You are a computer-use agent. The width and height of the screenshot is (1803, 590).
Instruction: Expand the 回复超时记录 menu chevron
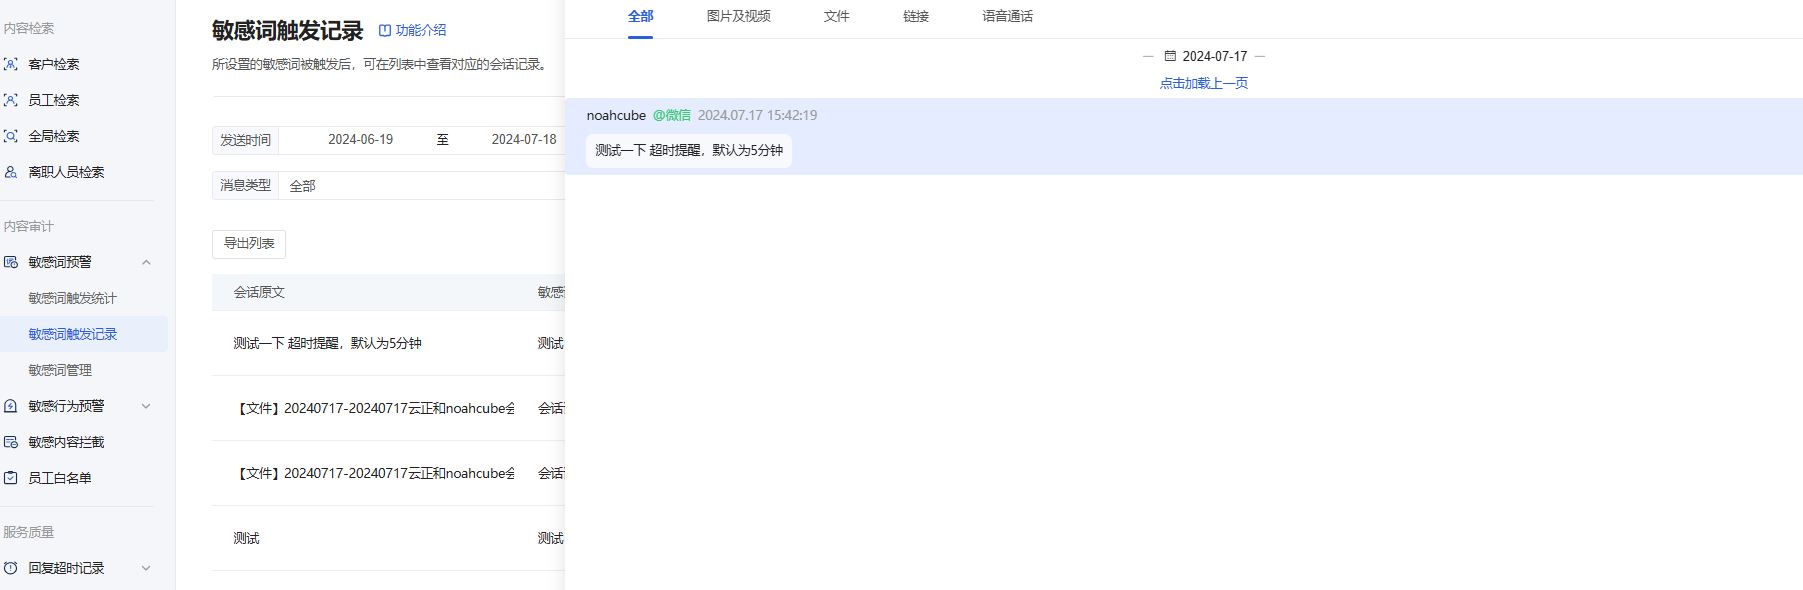(146, 568)
